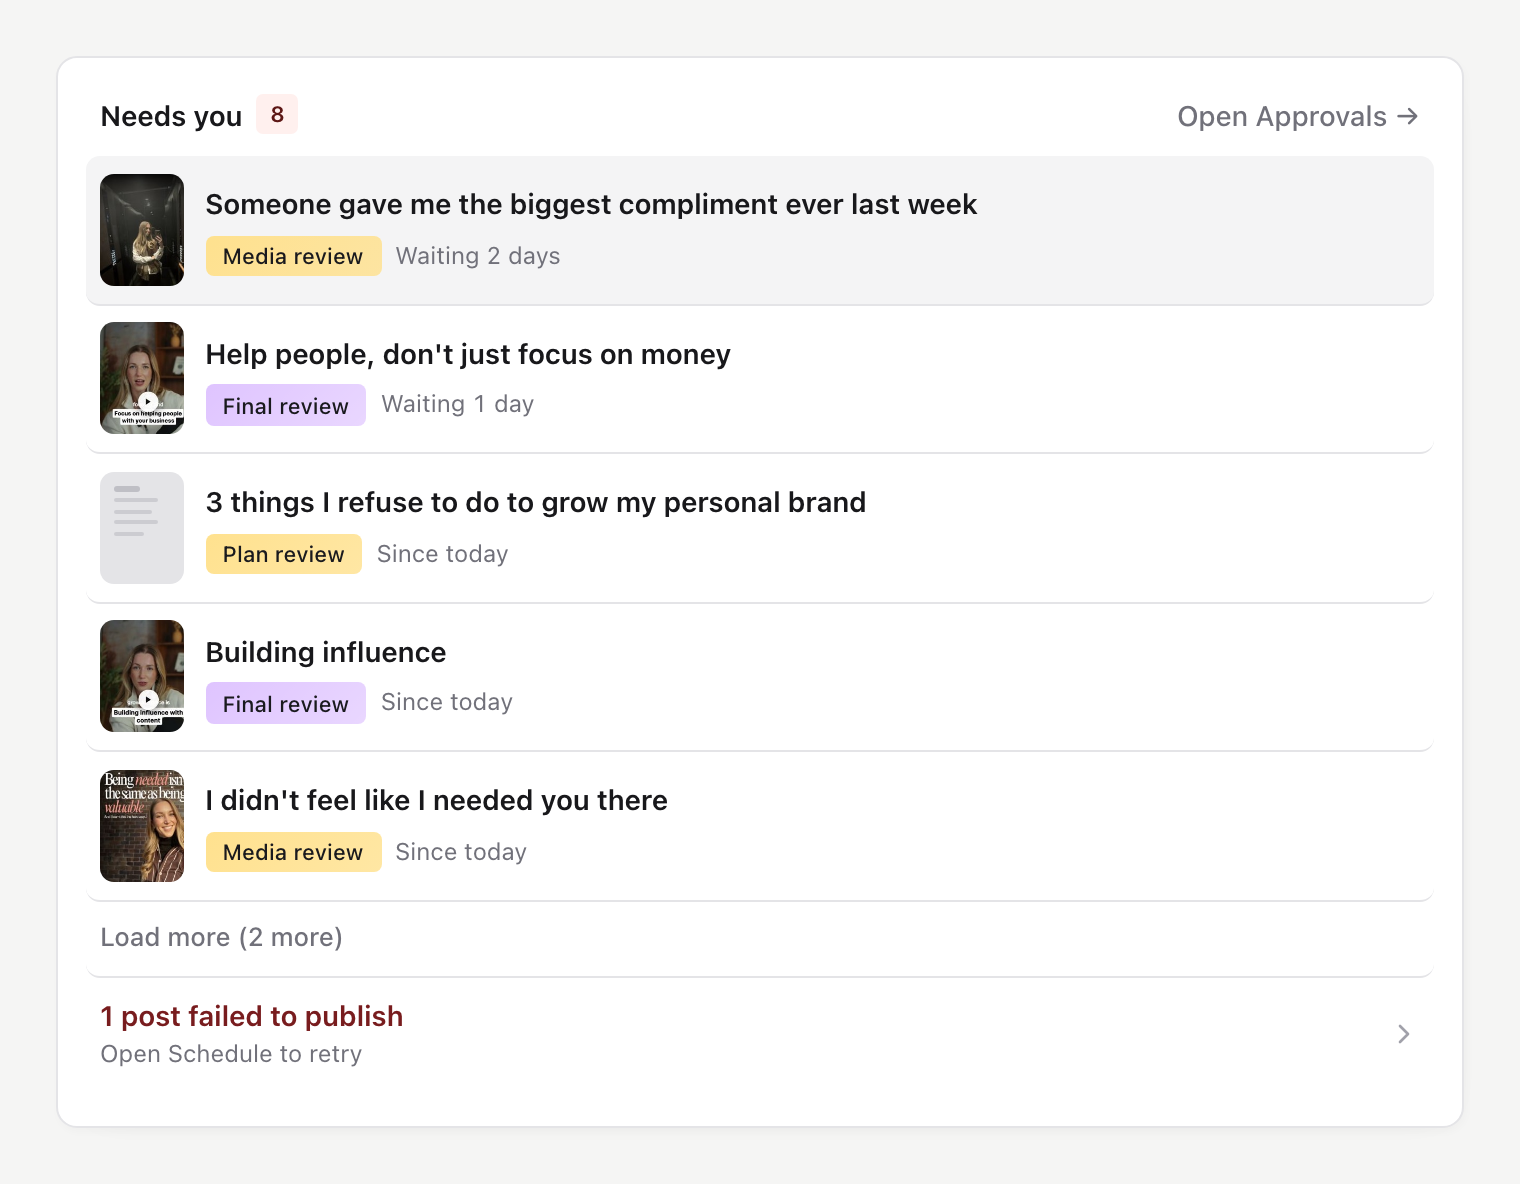
Task: Open document placeholder icon for personal brand post
Action: [142, 528]
